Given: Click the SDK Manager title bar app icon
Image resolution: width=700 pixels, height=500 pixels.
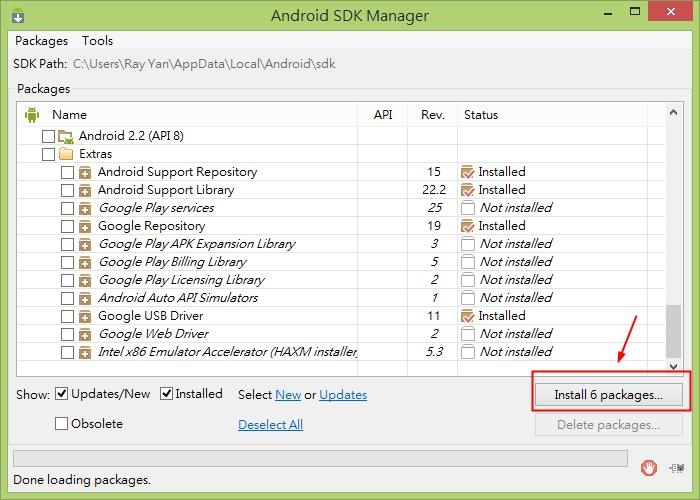Looking at the screenshot, I should coord(18,15).
